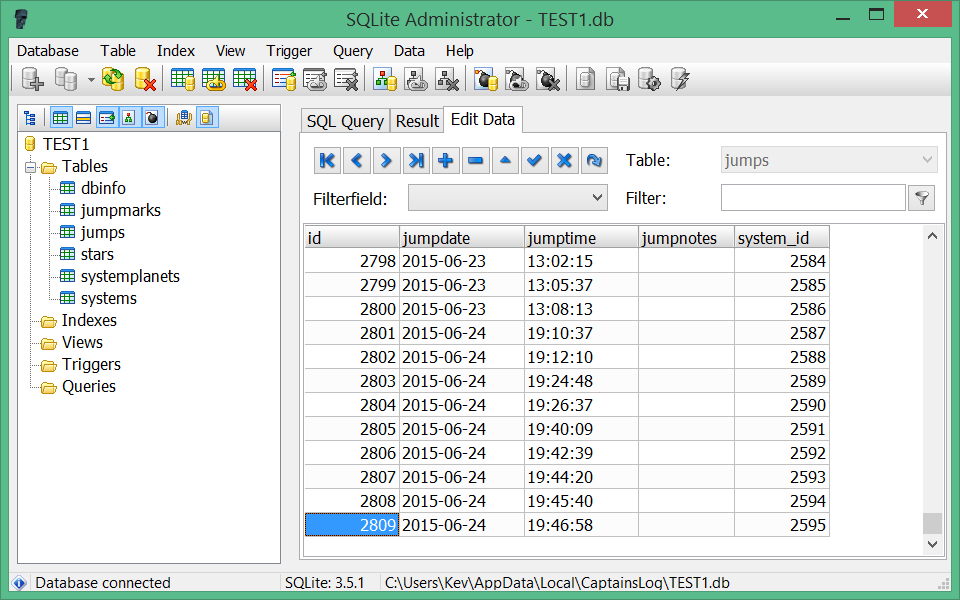Screen dimensions: 960x600
Task: Open the Filterfield combo box
Action: coord(508,198)
